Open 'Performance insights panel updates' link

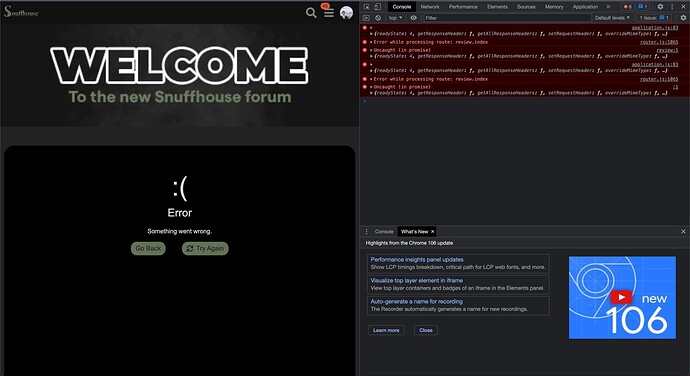[417, 259]
